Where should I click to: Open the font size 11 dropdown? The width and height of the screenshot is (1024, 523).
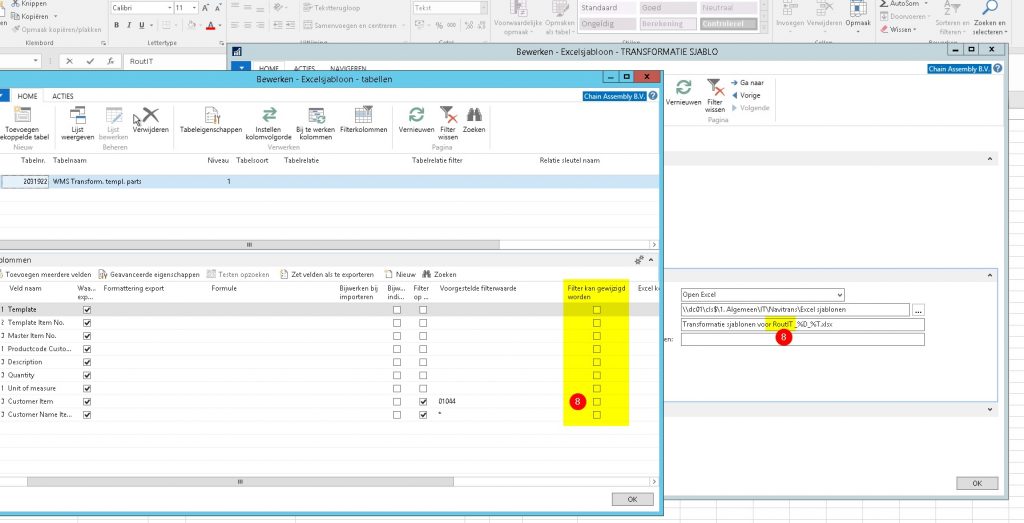[x=194, y=8]
